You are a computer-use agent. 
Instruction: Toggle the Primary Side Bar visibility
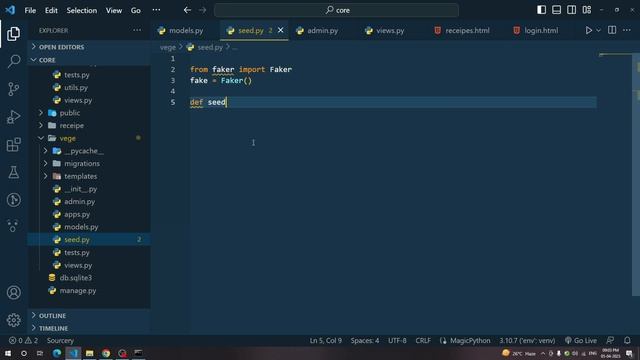pyautogui.click(x=541, y=10)
